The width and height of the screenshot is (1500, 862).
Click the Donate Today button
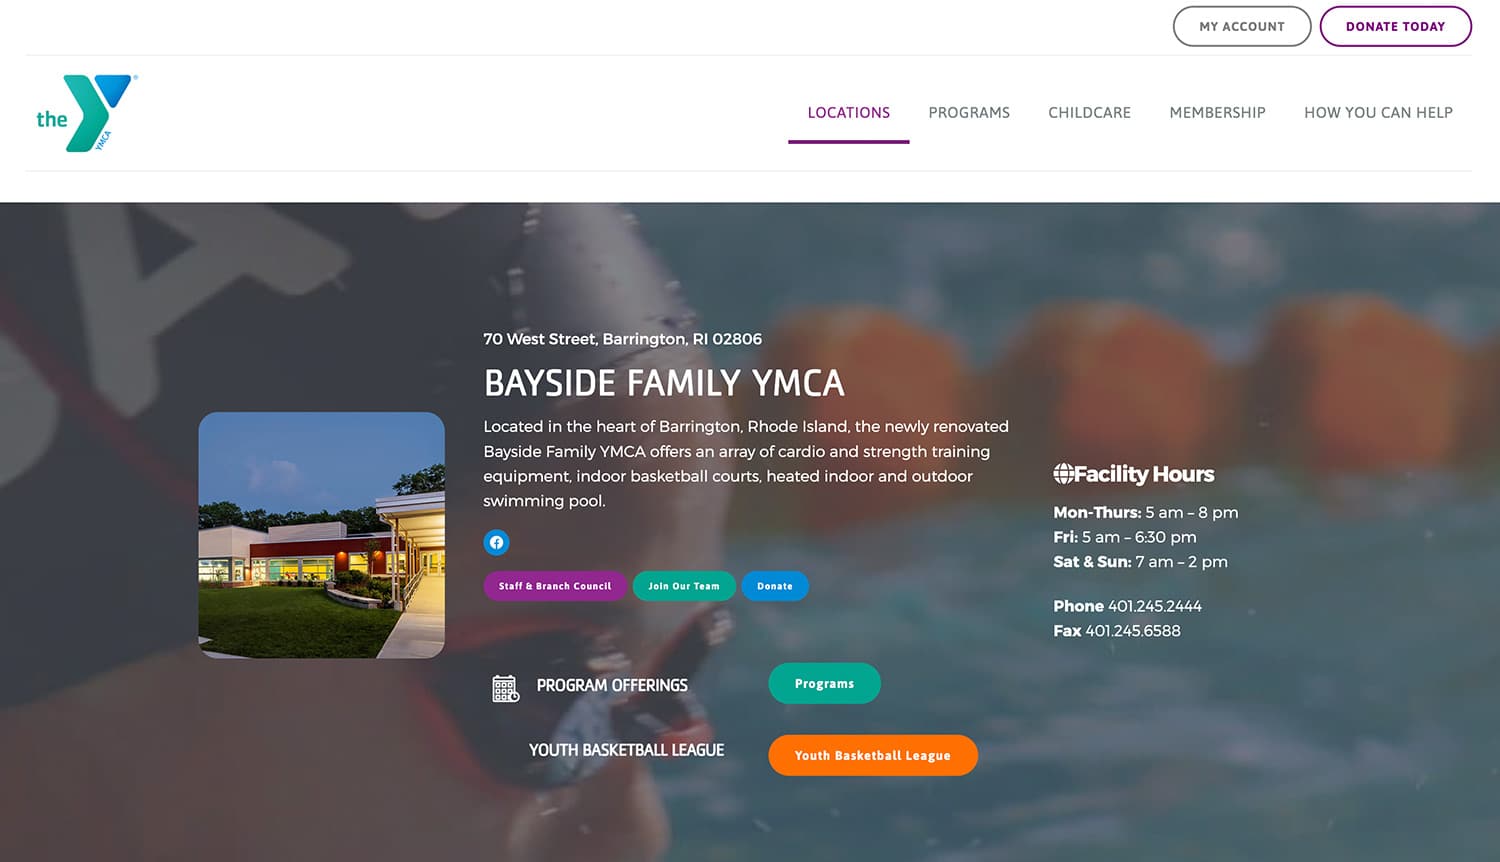coord(1395,26)
